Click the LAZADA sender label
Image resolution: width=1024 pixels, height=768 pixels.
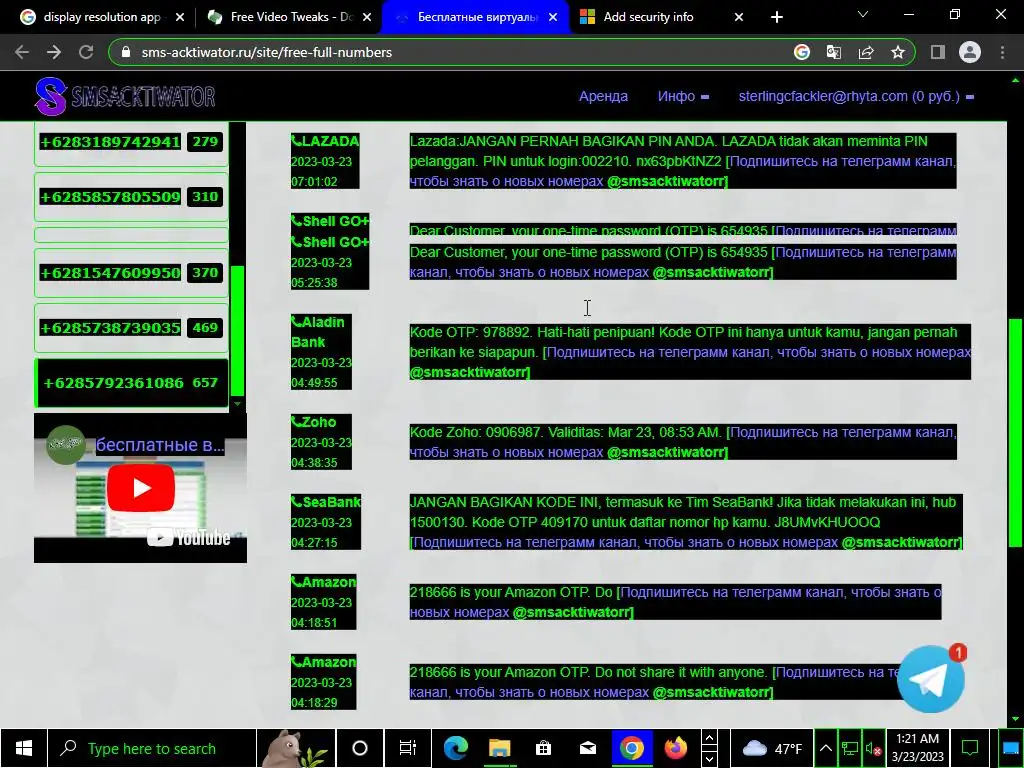325,141
